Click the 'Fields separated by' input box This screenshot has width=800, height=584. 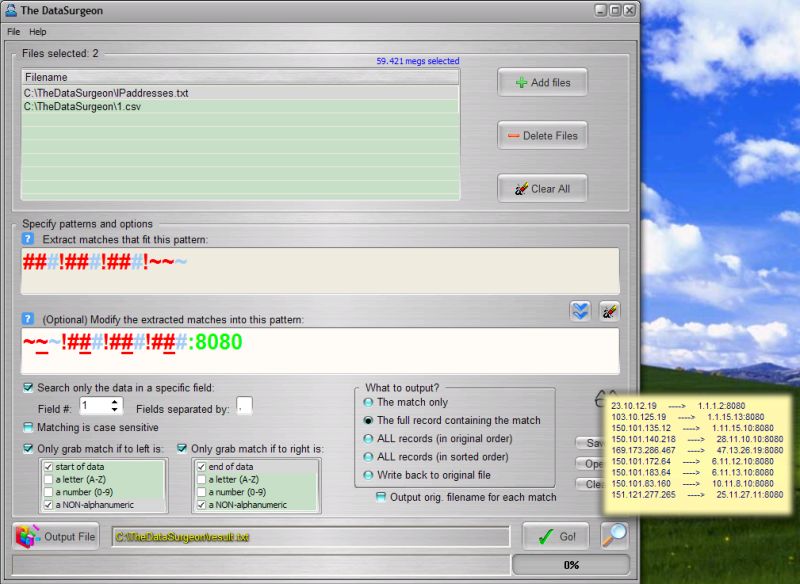tap(244, 406)
